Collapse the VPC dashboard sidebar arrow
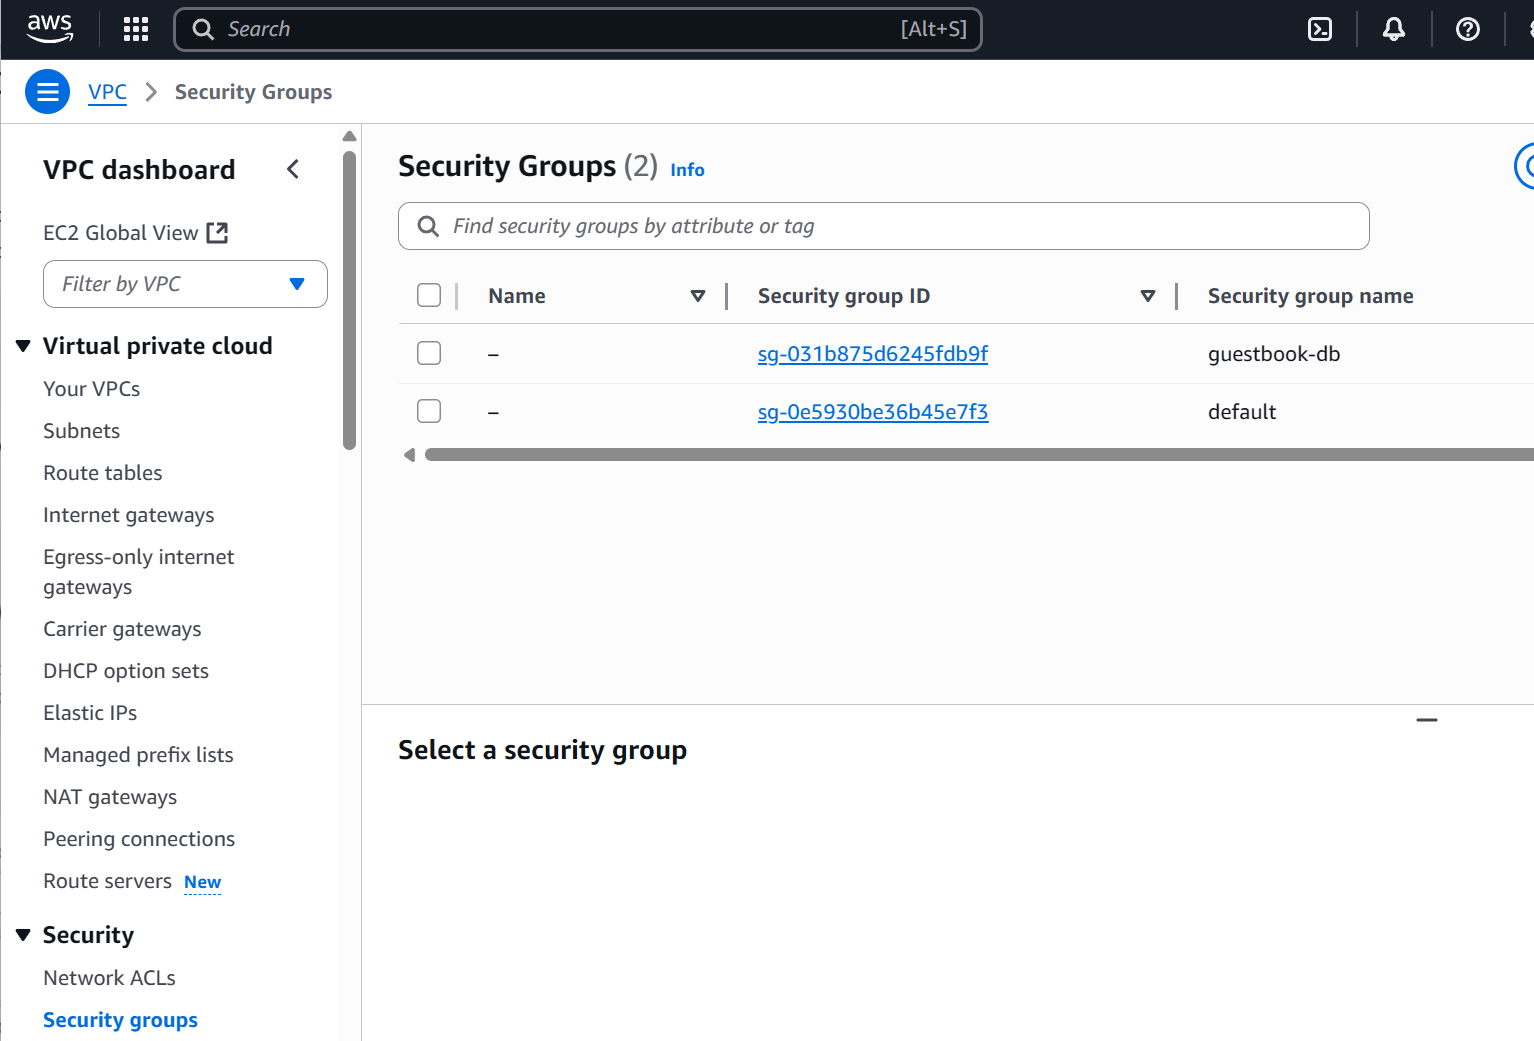Viewport: 1534px width, 1041px height. (x=293, y=169)
